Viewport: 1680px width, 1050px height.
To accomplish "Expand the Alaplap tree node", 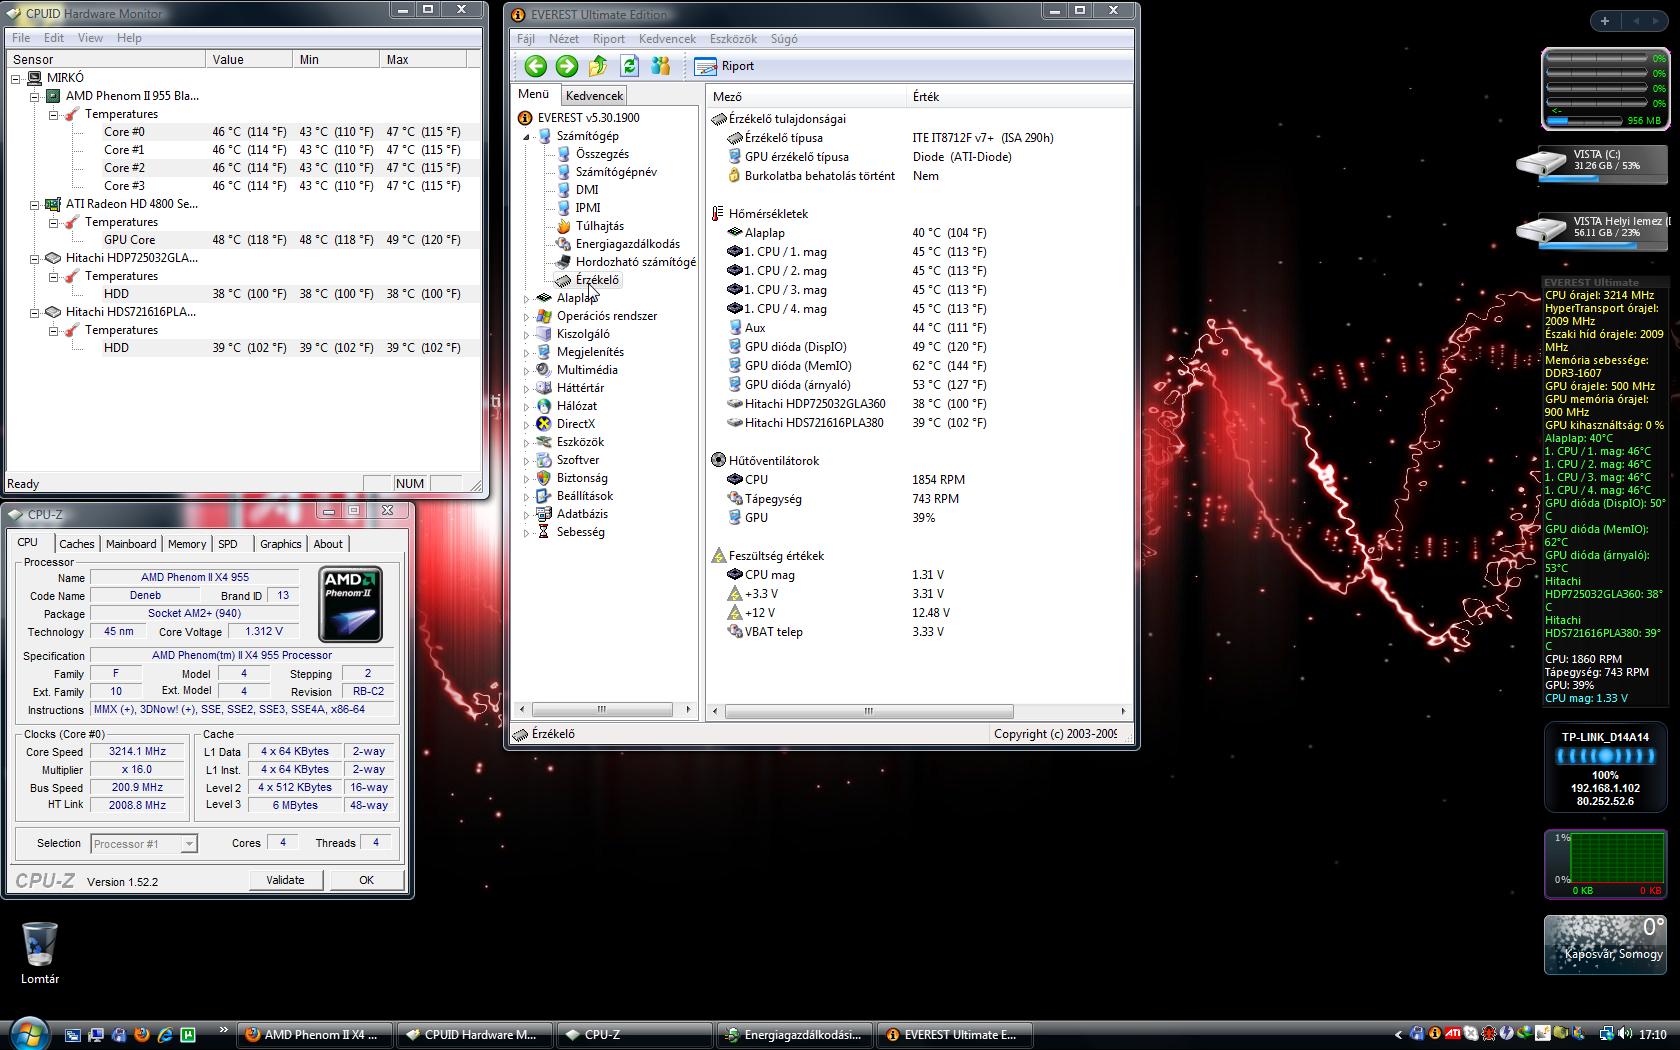I will pyautogui.click(x=526, y=298).
